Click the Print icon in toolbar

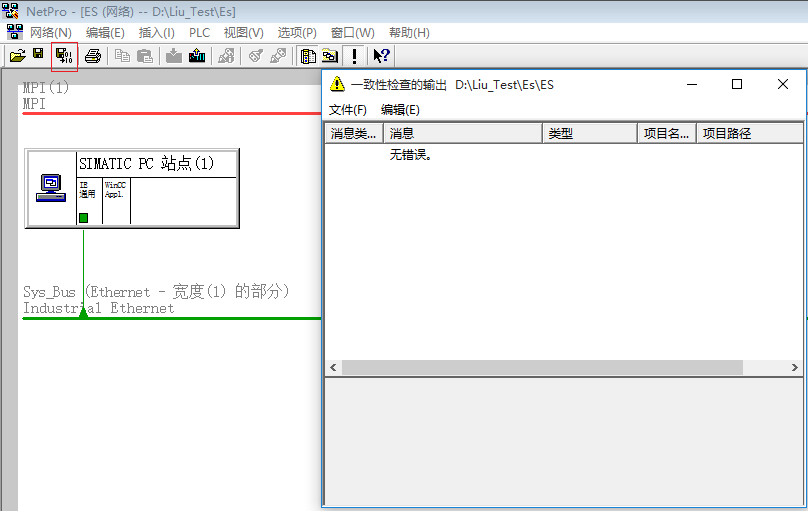pyautogui.click(x=93, y=56)
